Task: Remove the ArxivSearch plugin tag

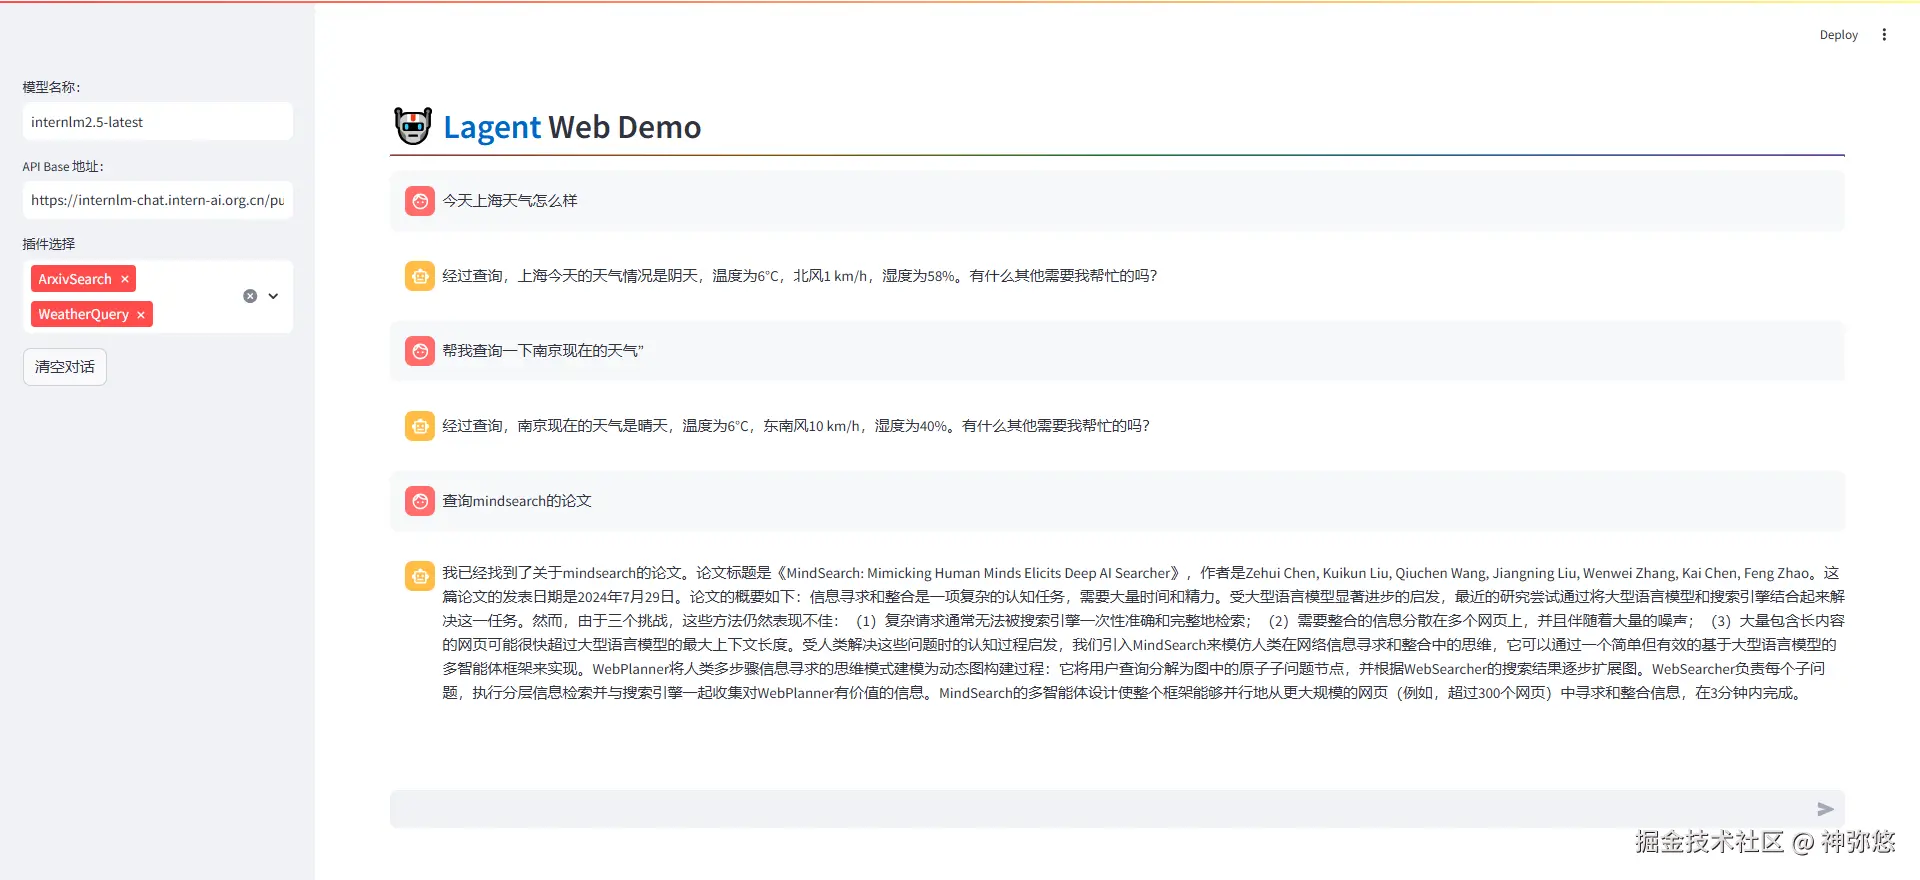Action: click(125, 279)
